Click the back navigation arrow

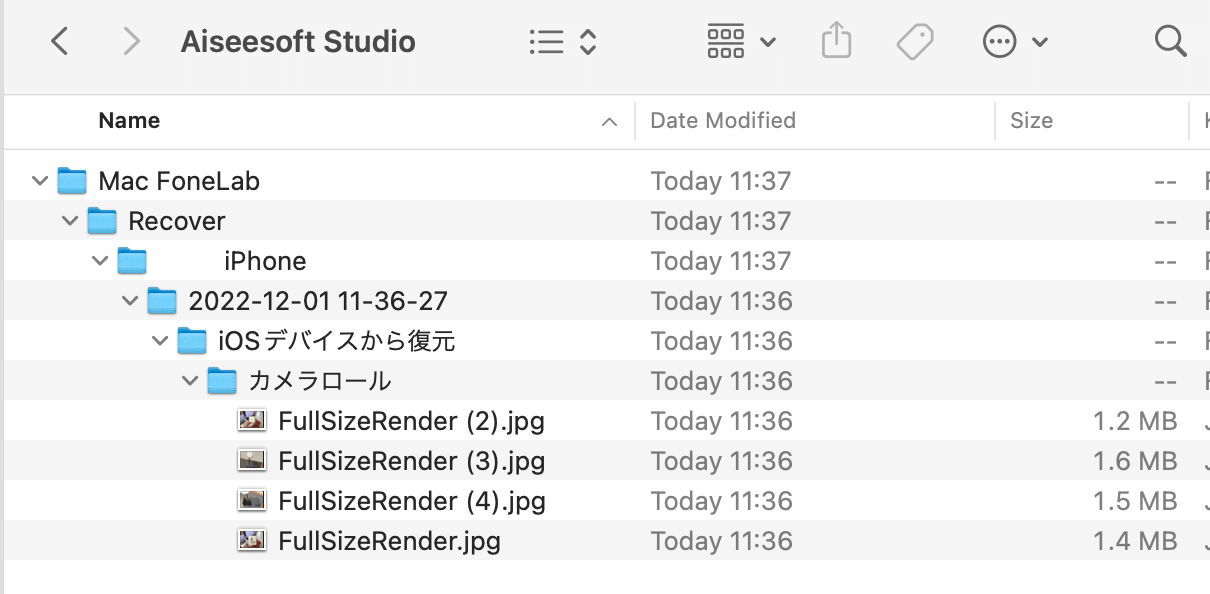(60, 41)
